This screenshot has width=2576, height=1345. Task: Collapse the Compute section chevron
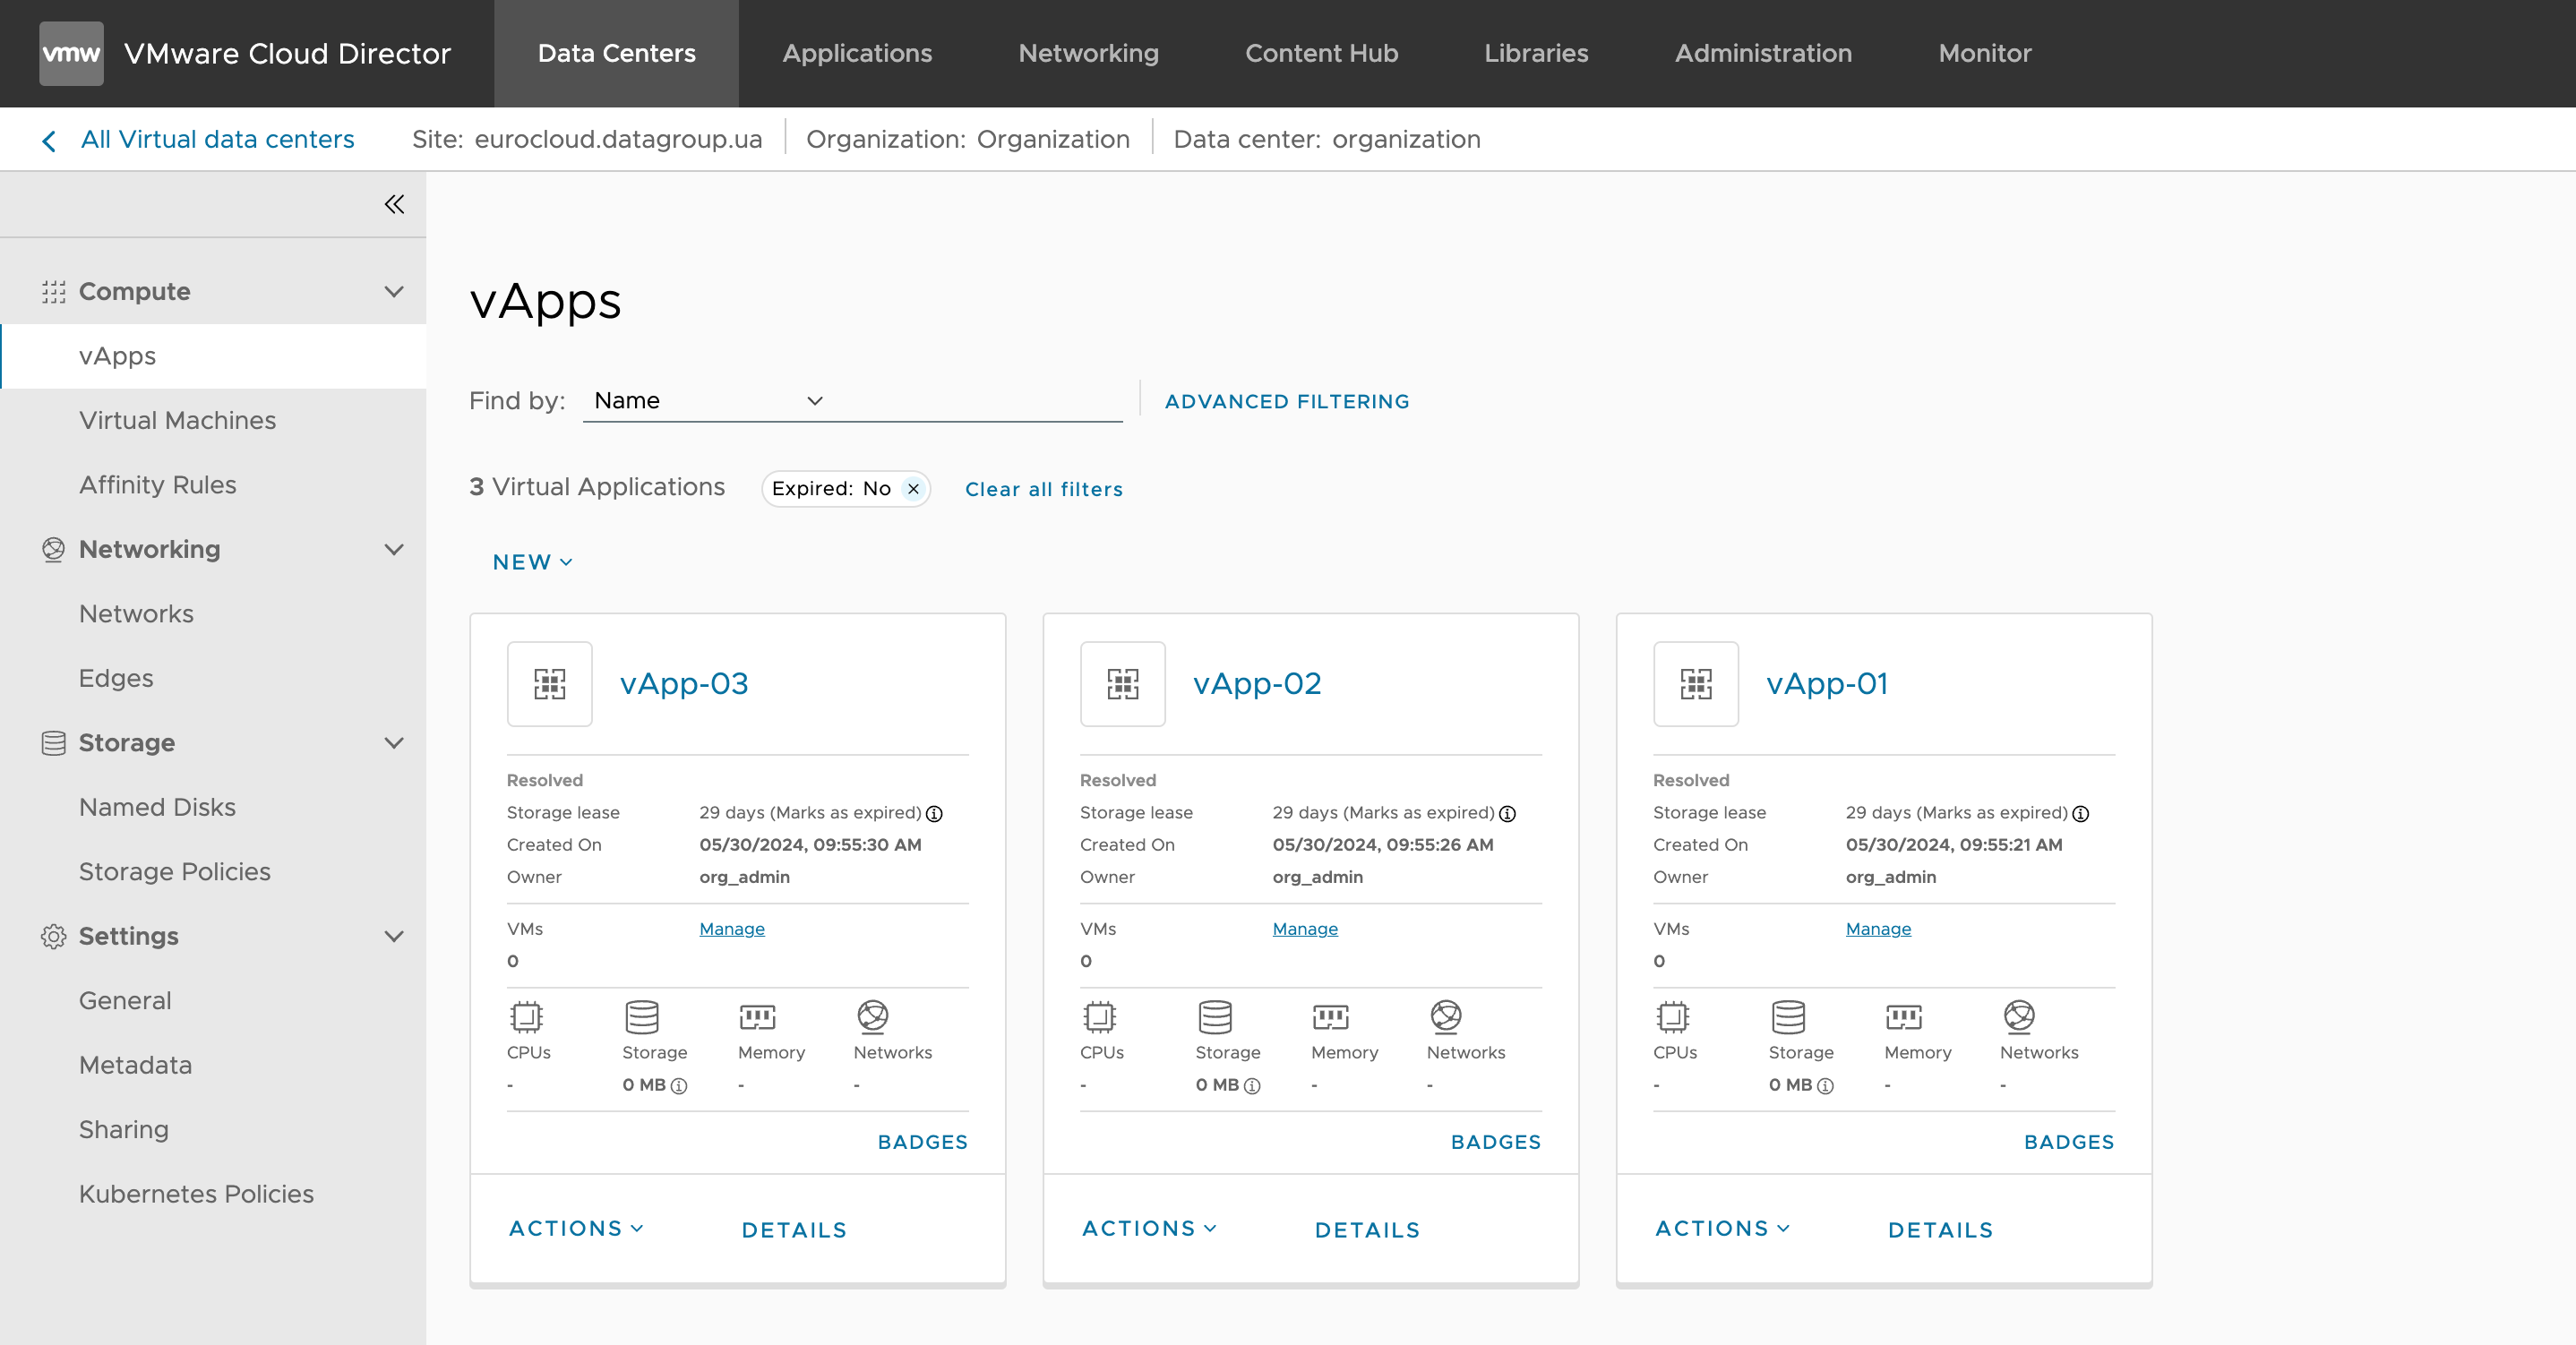(394, 292)
